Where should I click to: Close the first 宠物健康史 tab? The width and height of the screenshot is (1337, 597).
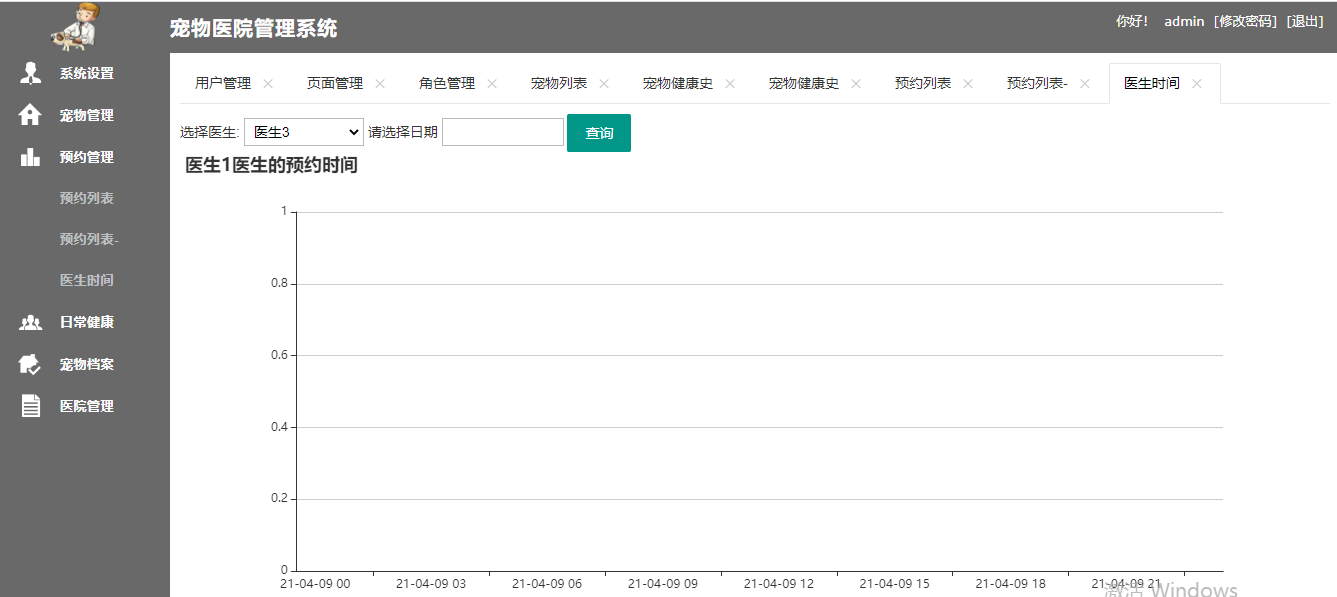pos(730,84)
